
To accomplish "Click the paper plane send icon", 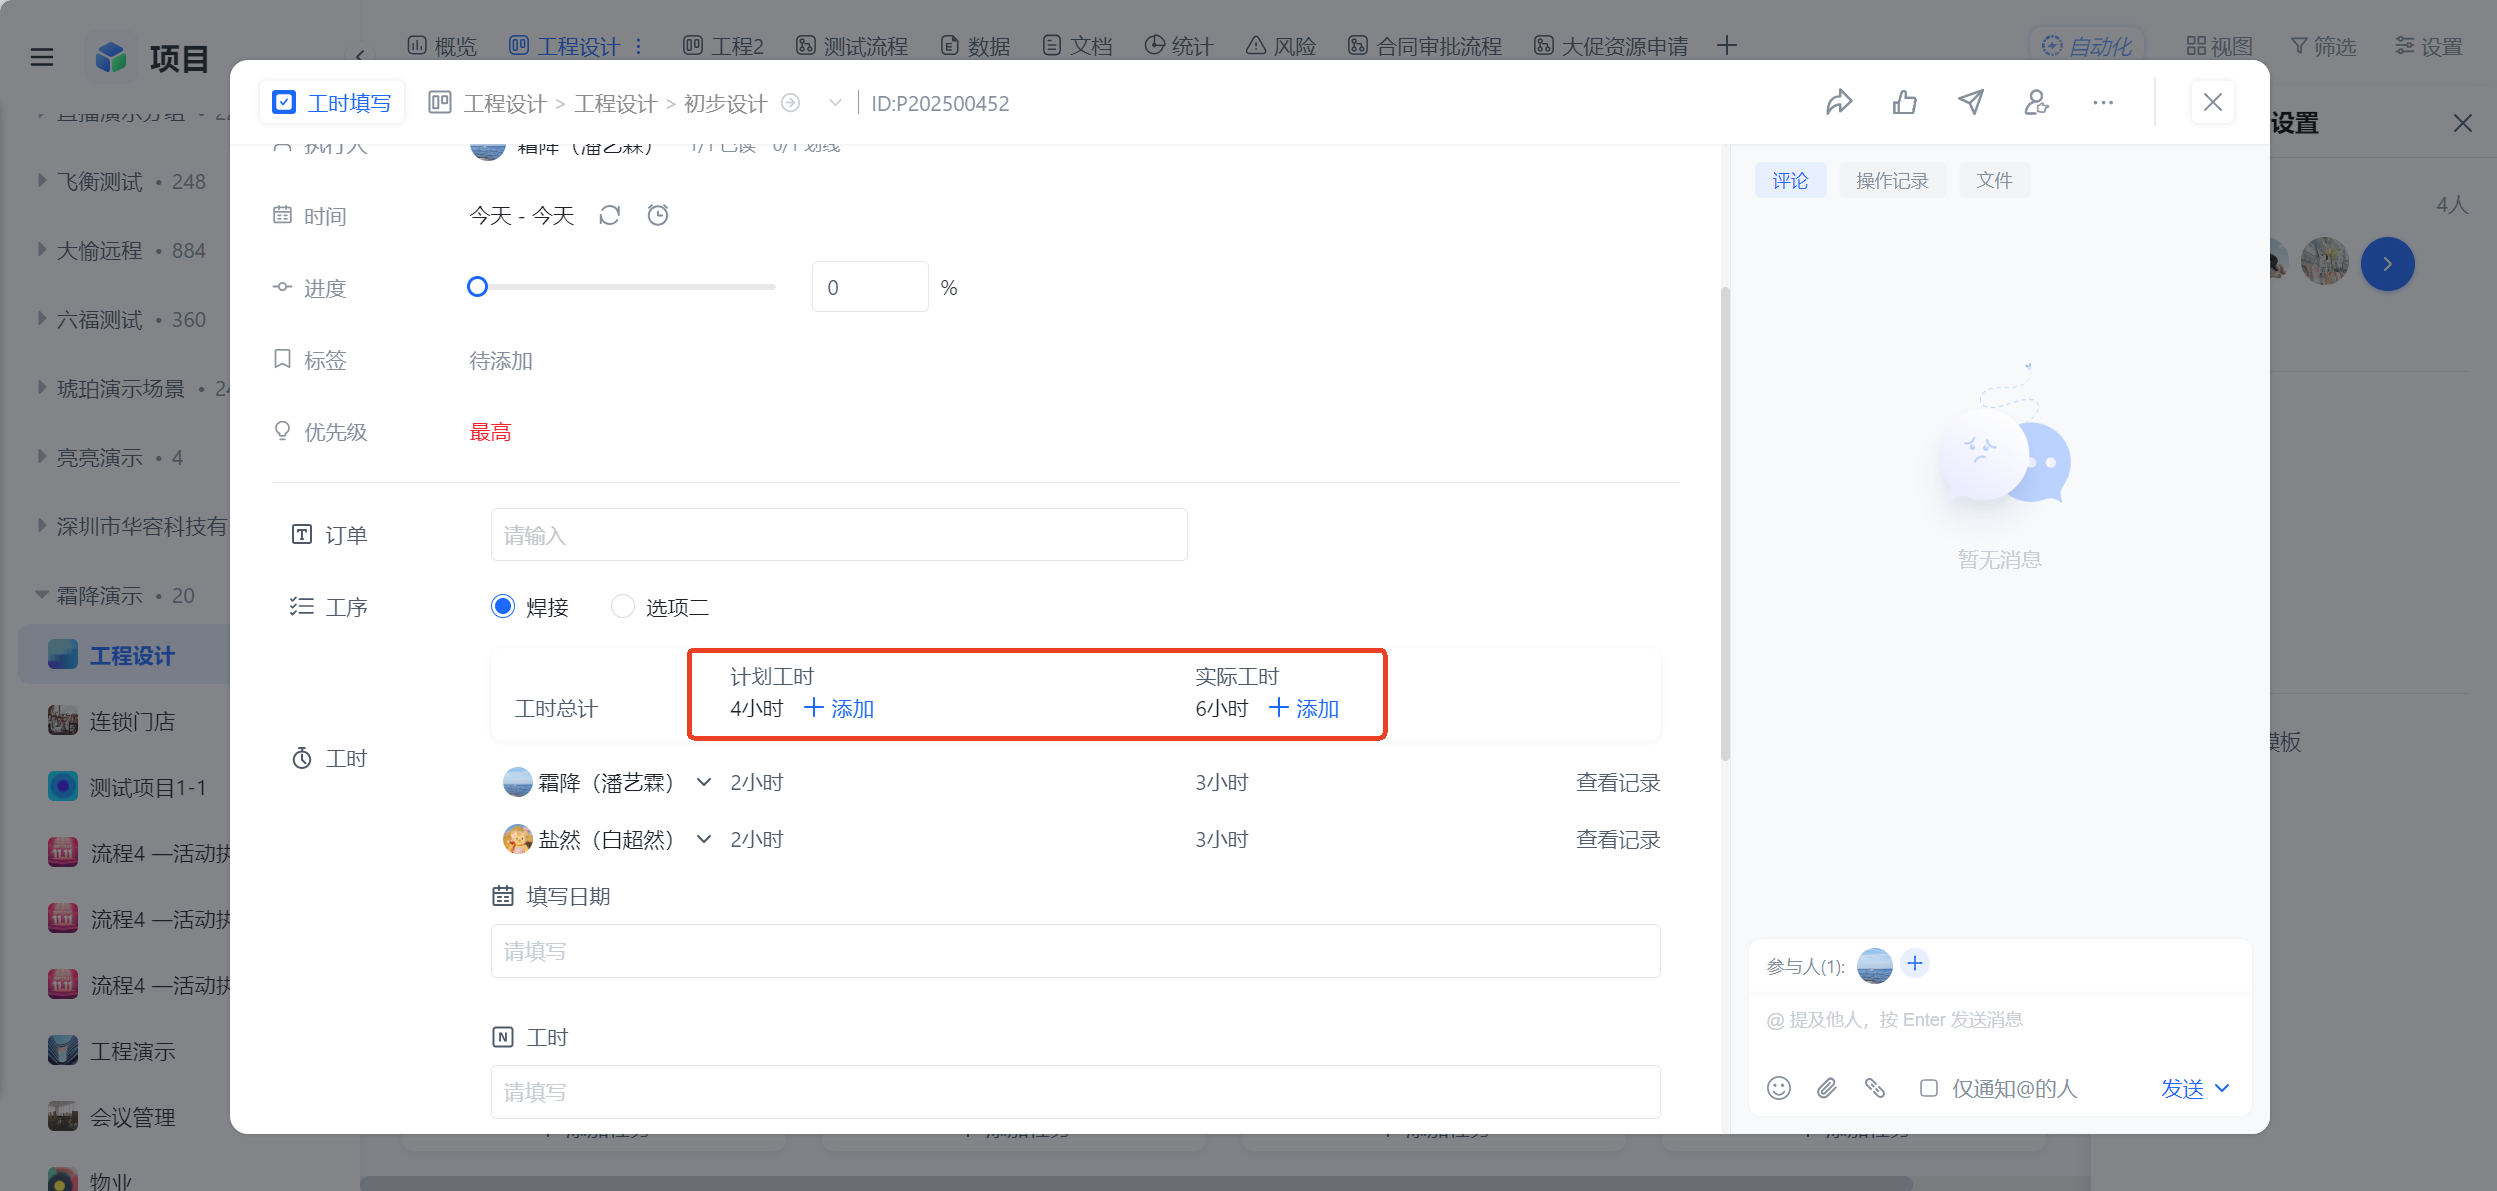I will click(1971, 102).
